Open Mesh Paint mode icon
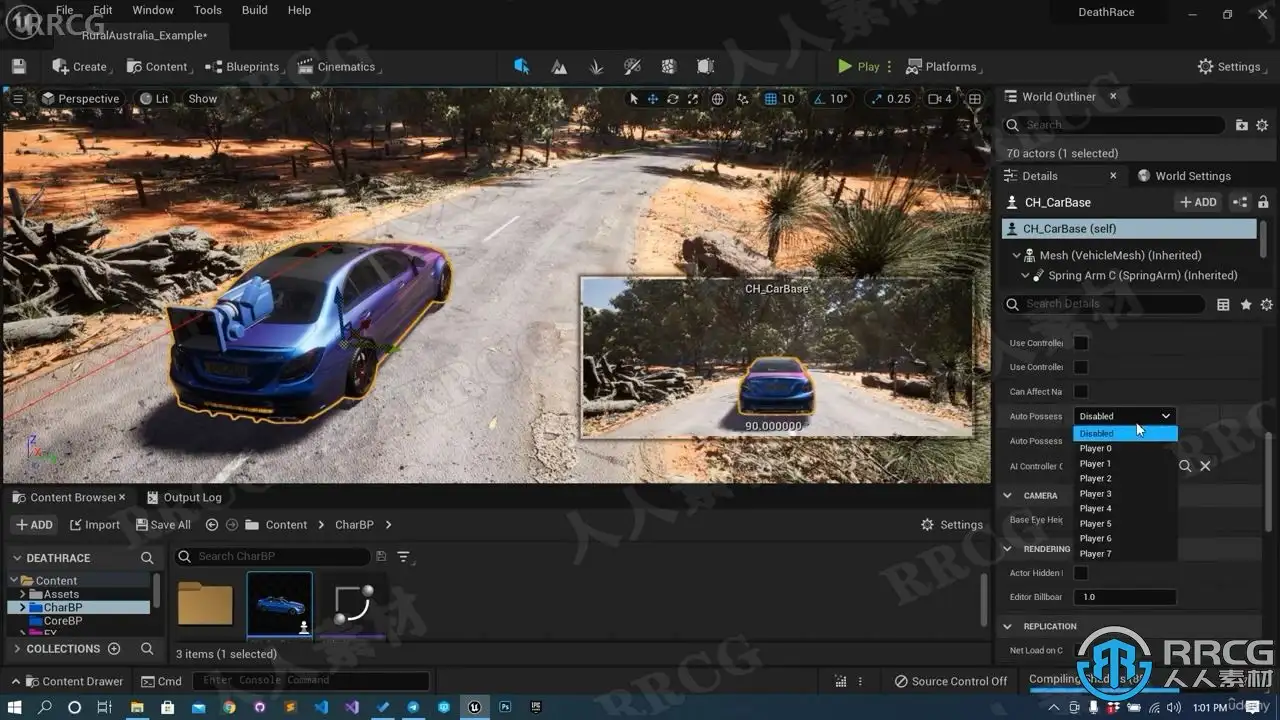Image resolution: width=1280 pixels, height=720 pixels. pos(632,67)
